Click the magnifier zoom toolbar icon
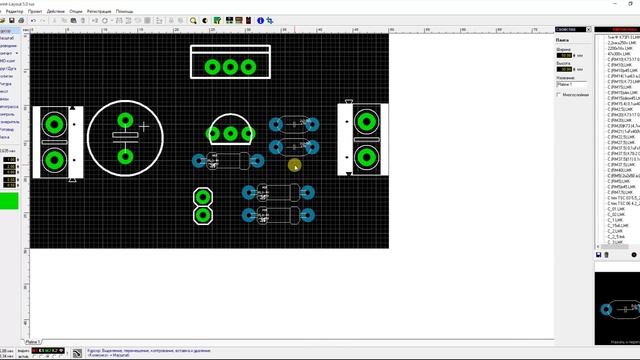640x360 pixels. click(x=193, y=20)
